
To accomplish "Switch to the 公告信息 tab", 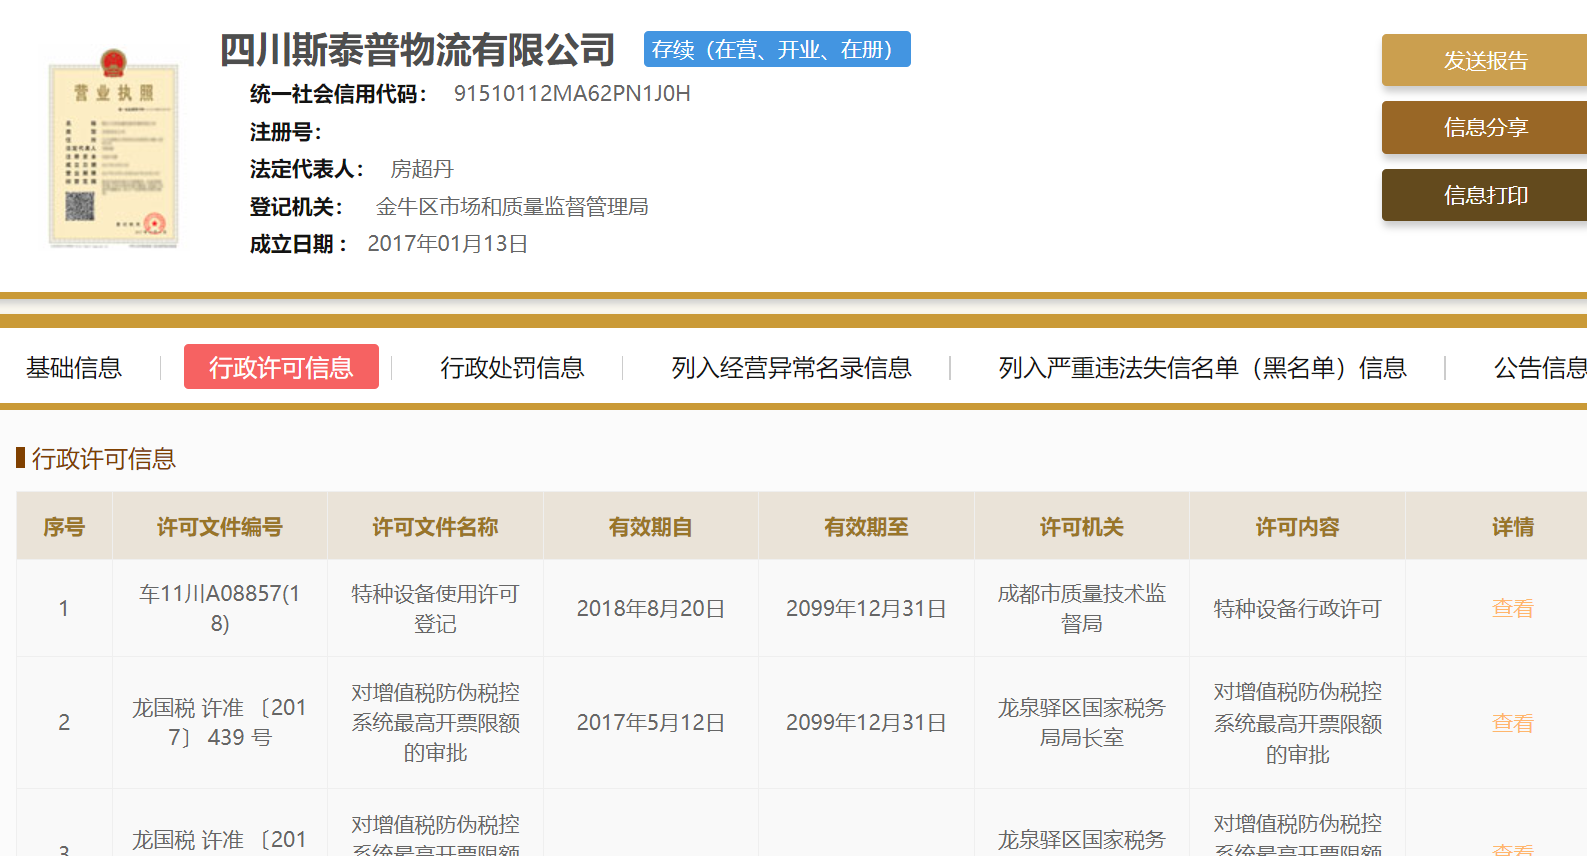I will (1540, 367).
